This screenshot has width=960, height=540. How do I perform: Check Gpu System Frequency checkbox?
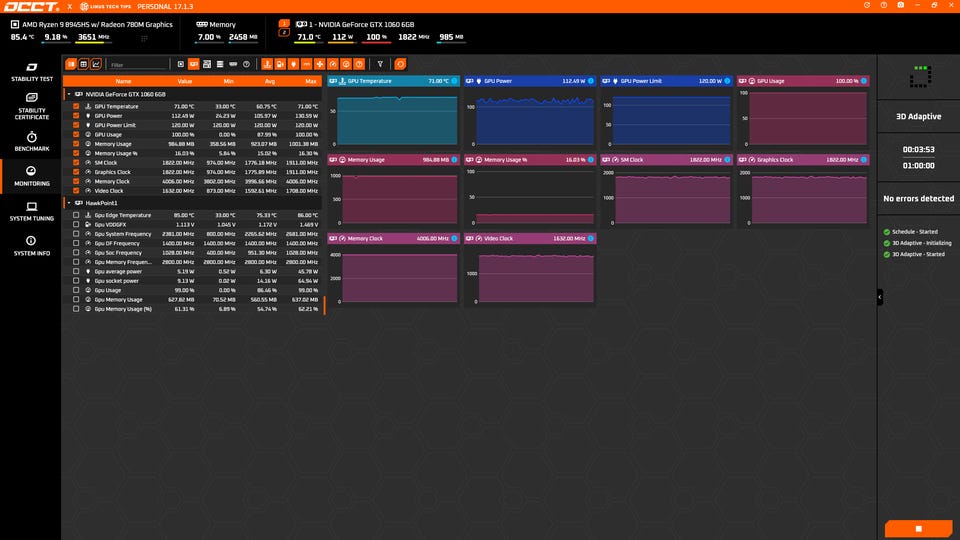76,234
